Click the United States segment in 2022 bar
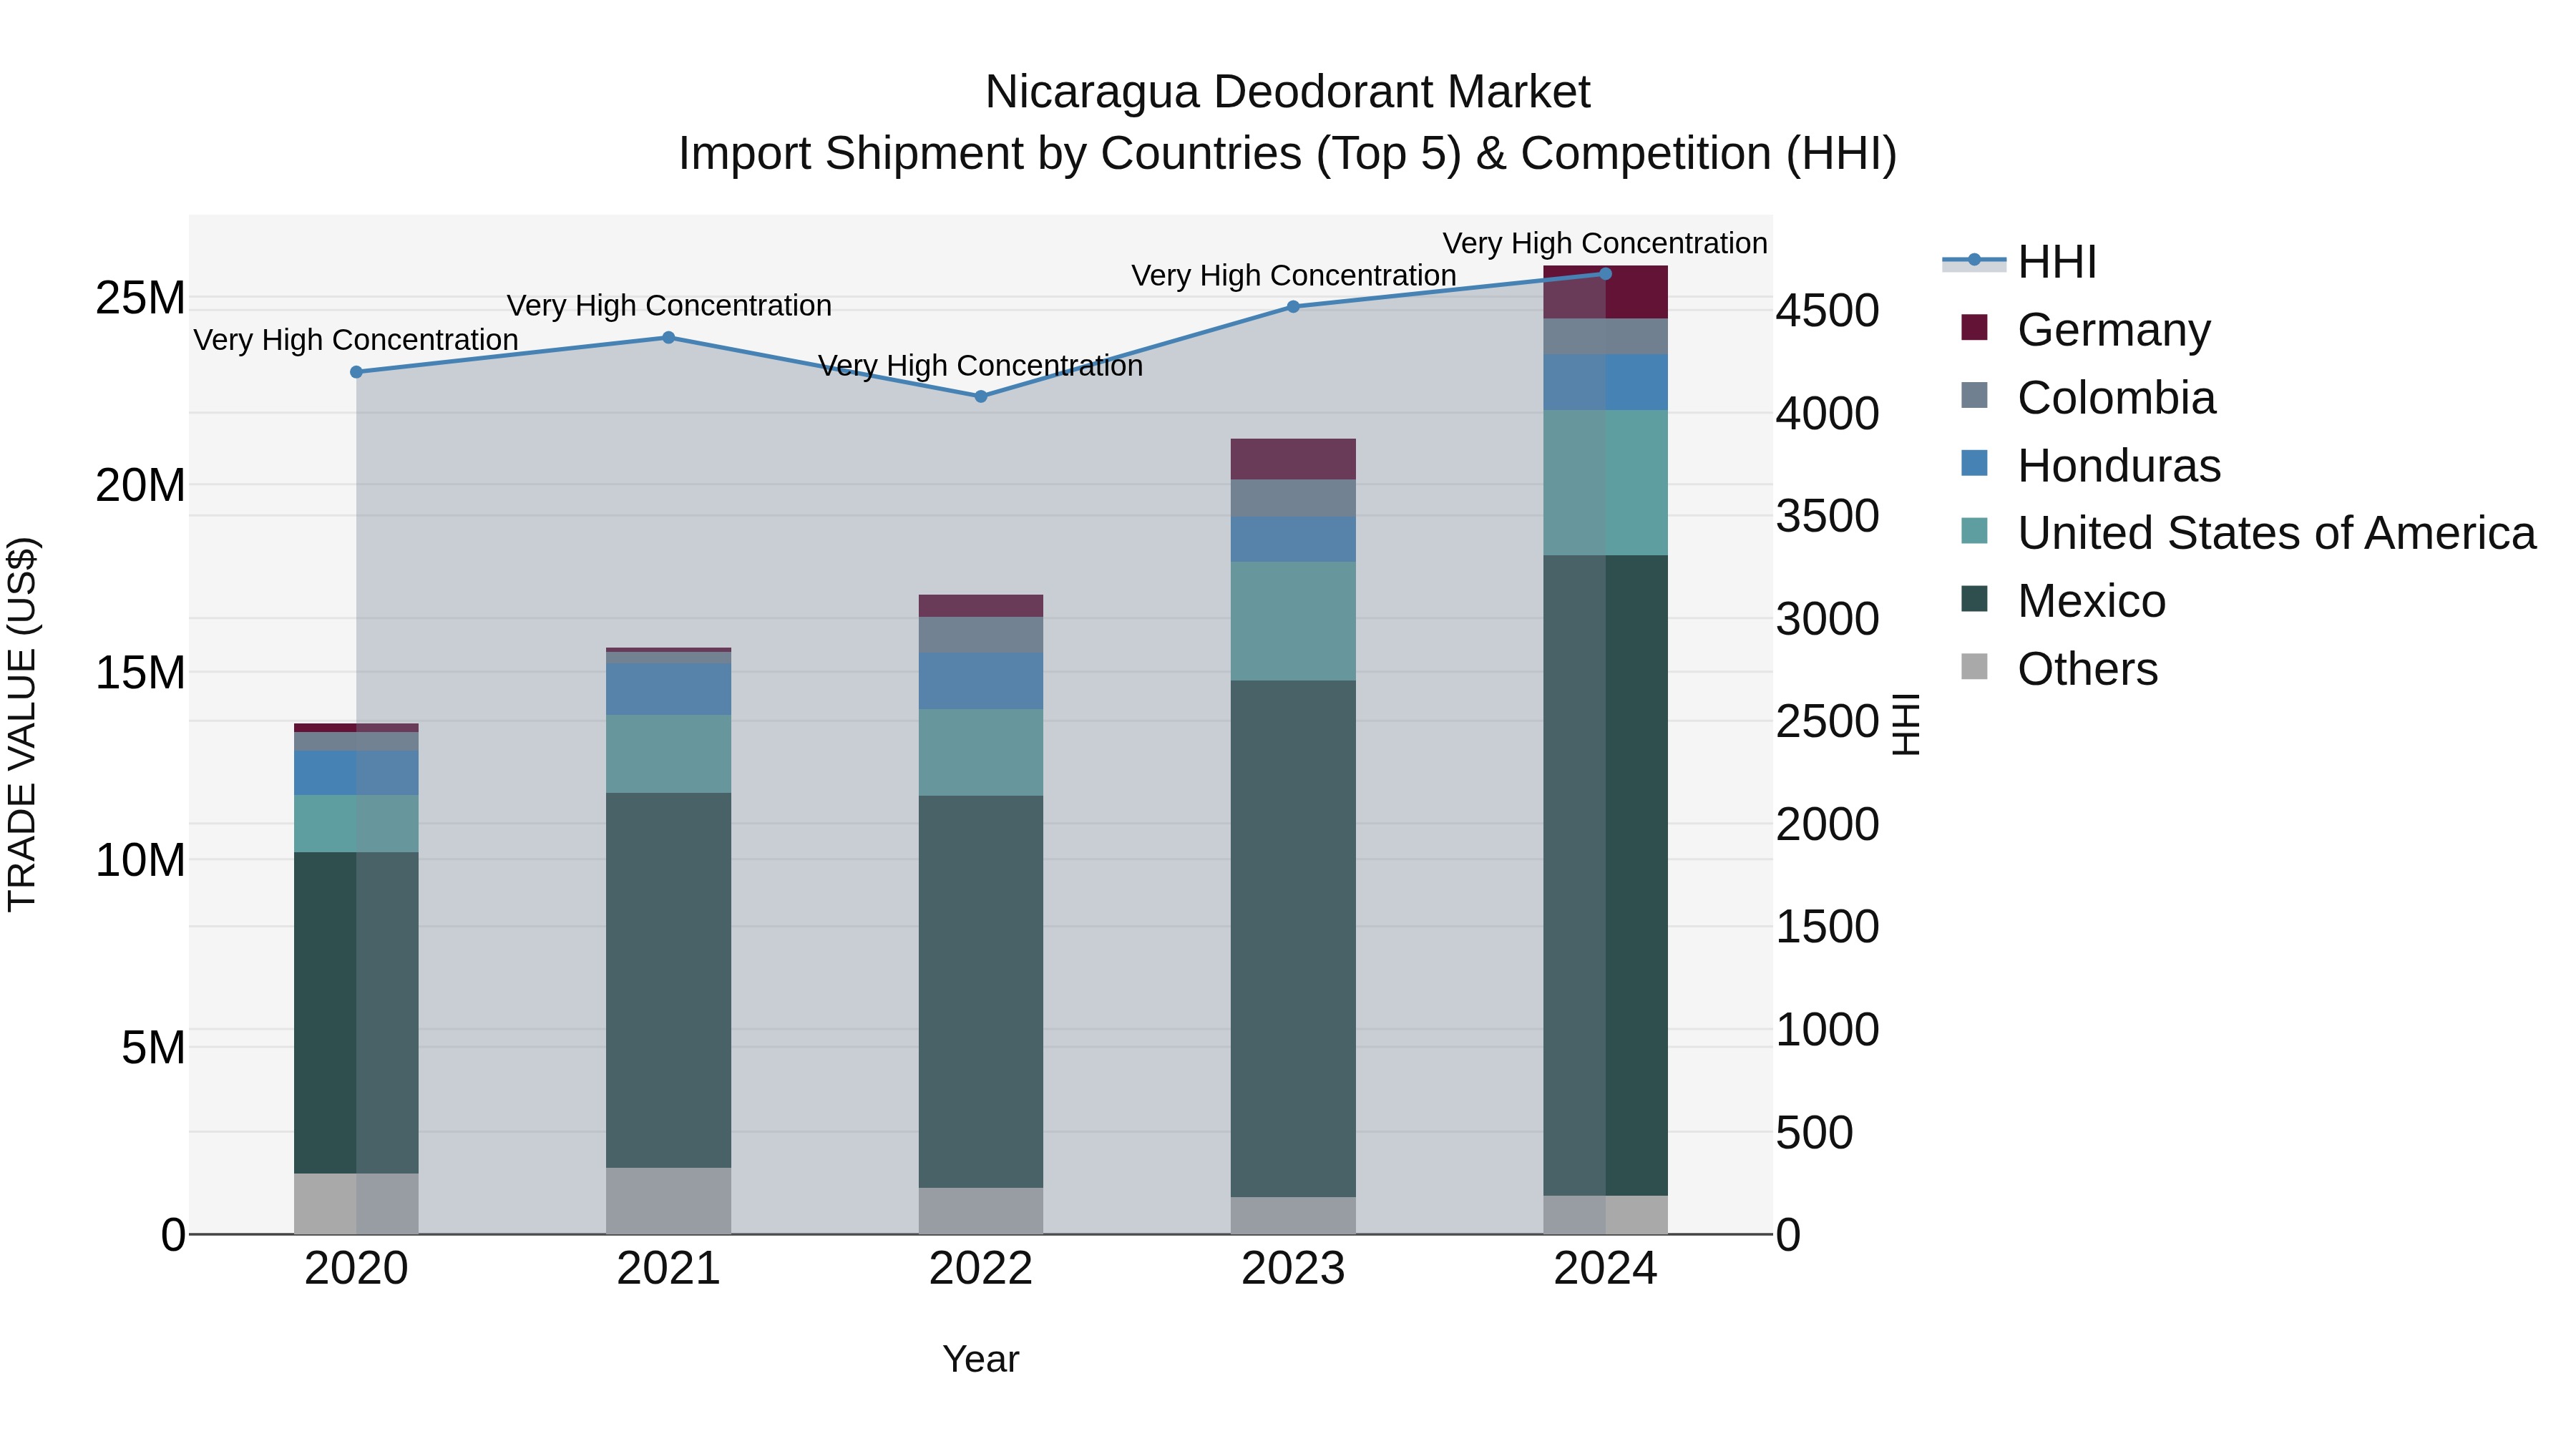 (981, 753)
